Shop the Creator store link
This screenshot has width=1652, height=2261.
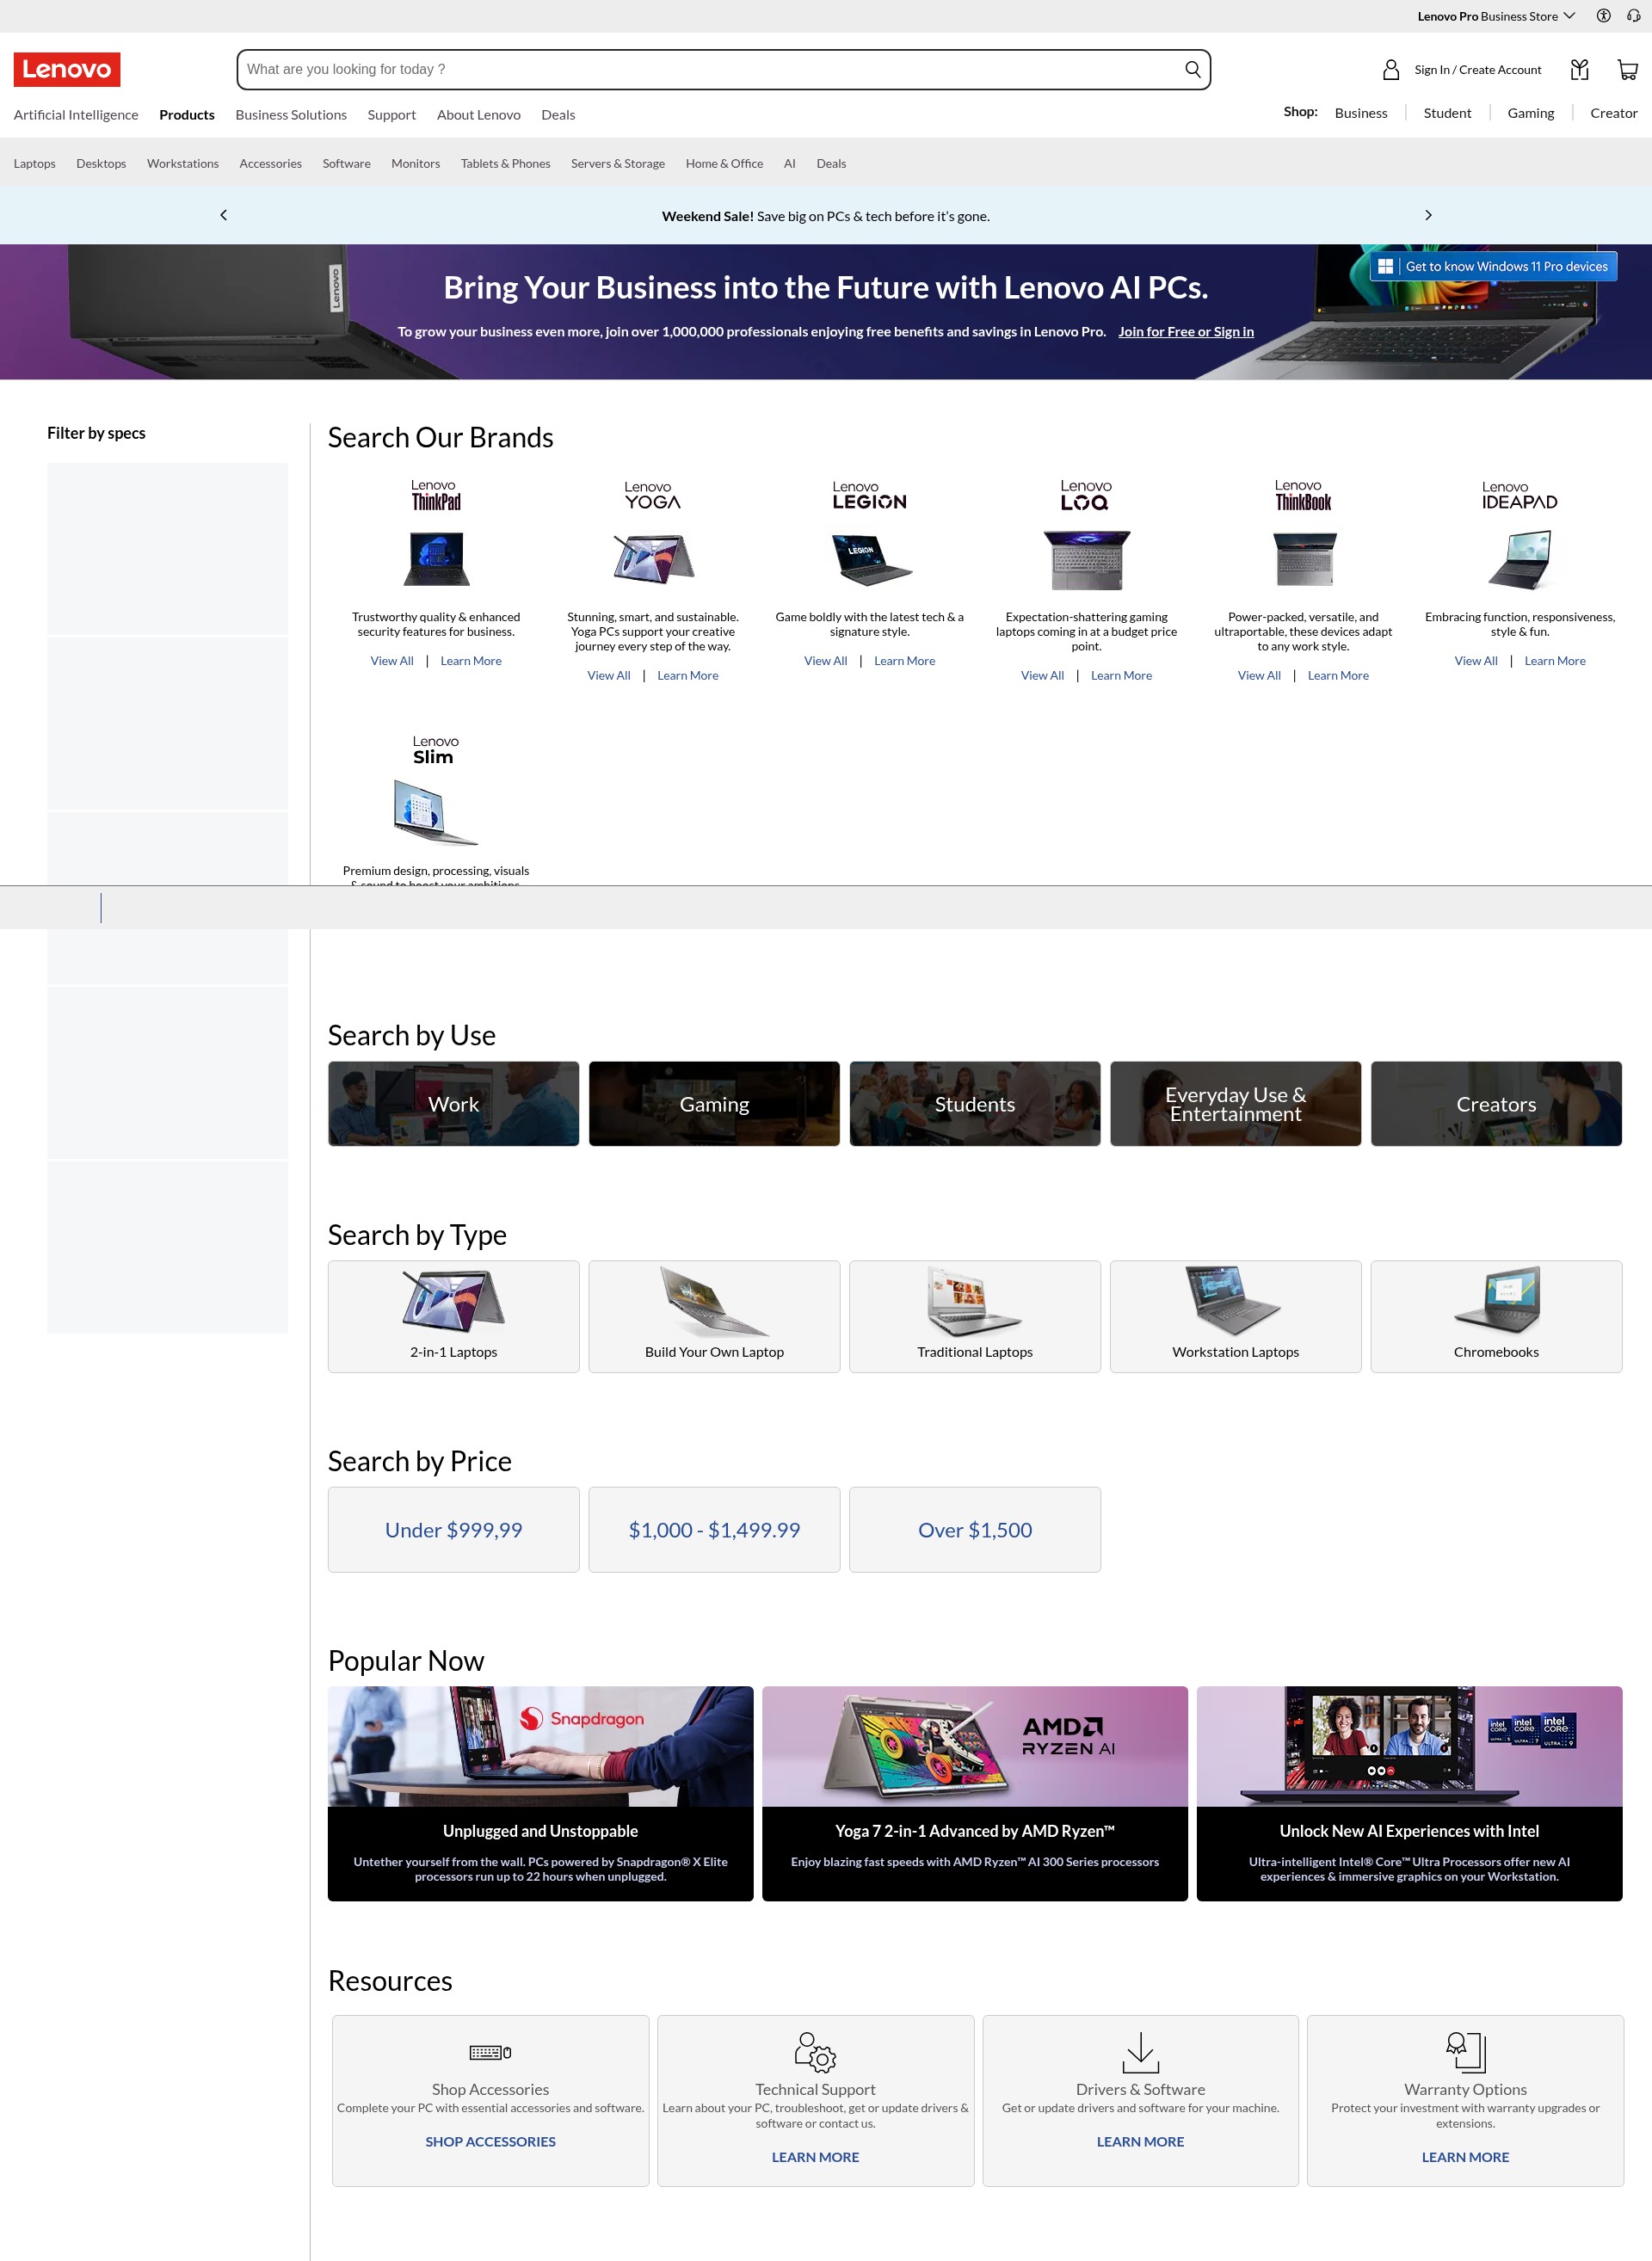pos(1614,113)
